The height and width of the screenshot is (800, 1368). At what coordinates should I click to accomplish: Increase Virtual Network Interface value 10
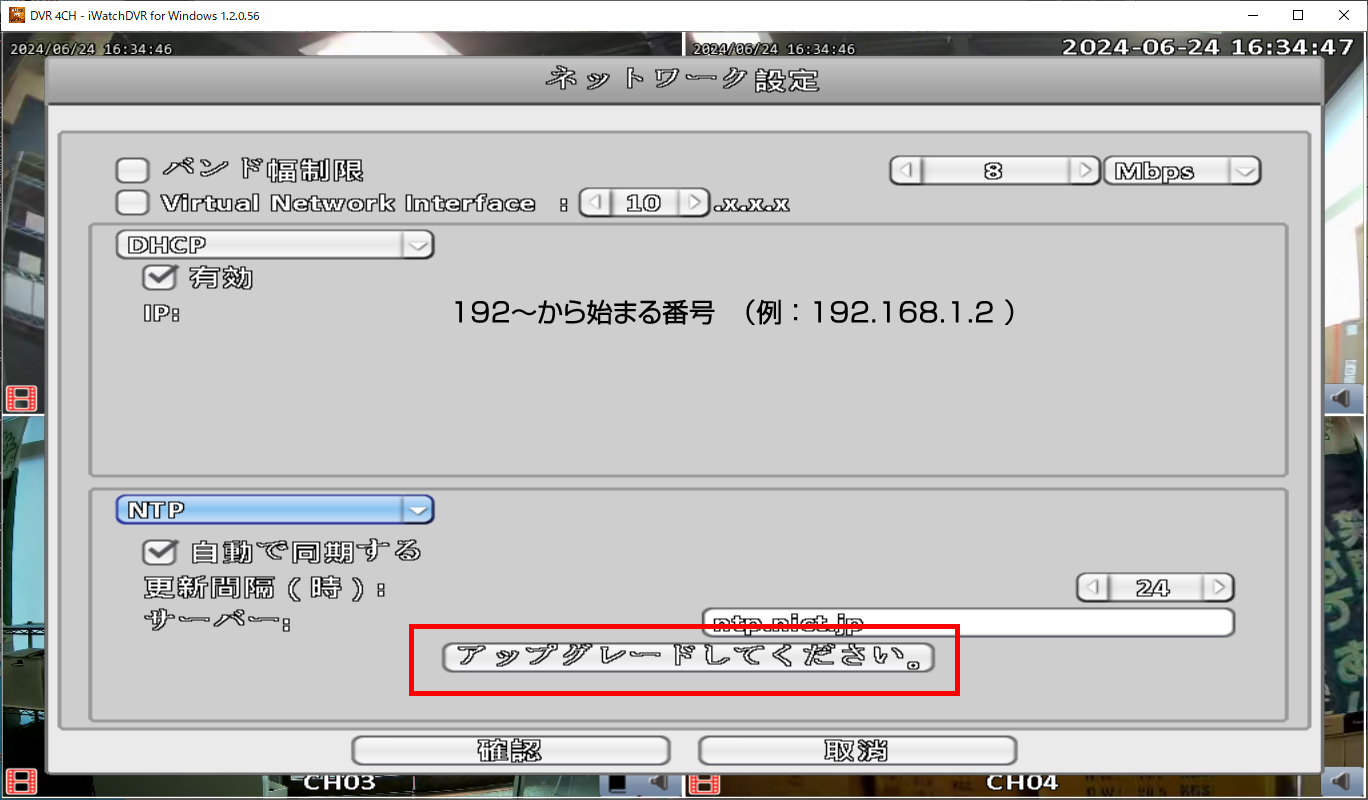point(693,203)
